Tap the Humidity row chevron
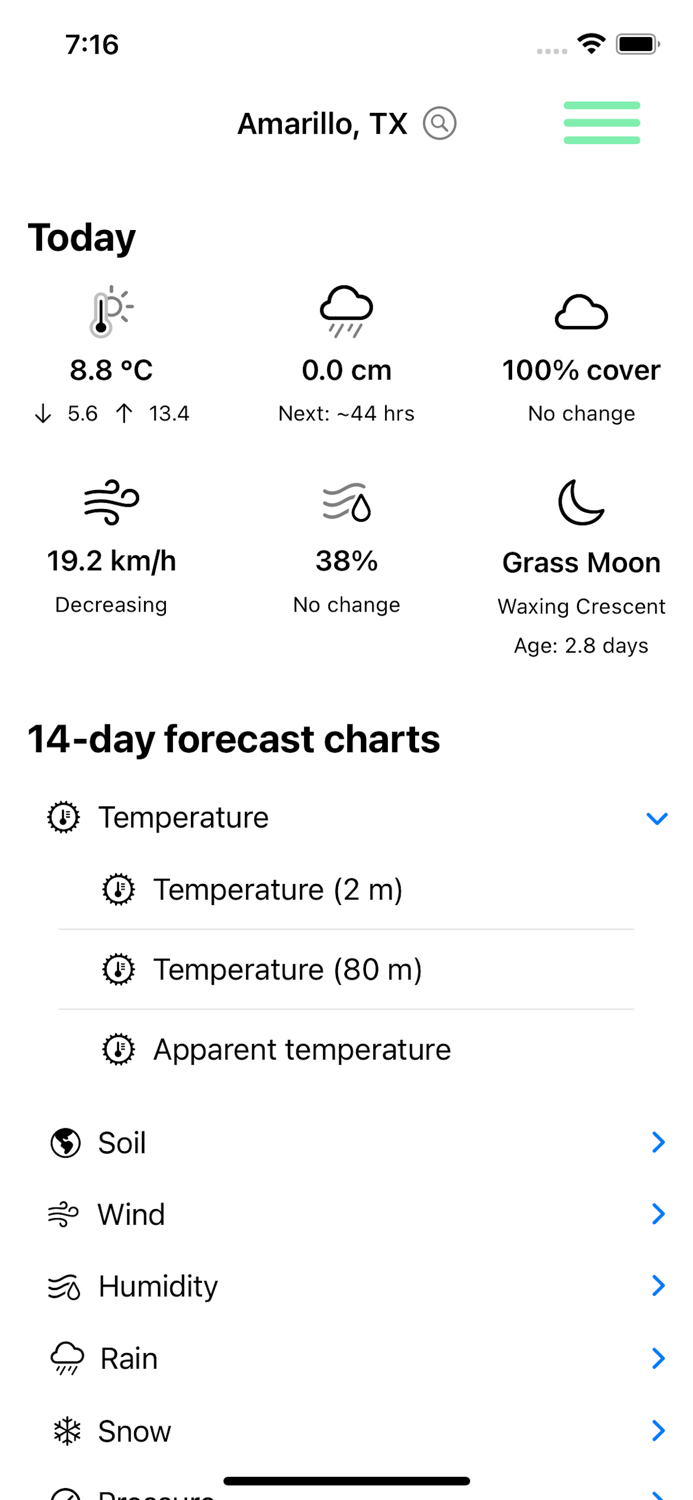The height and width of the screenshot is (1500, 693). 657,1286
